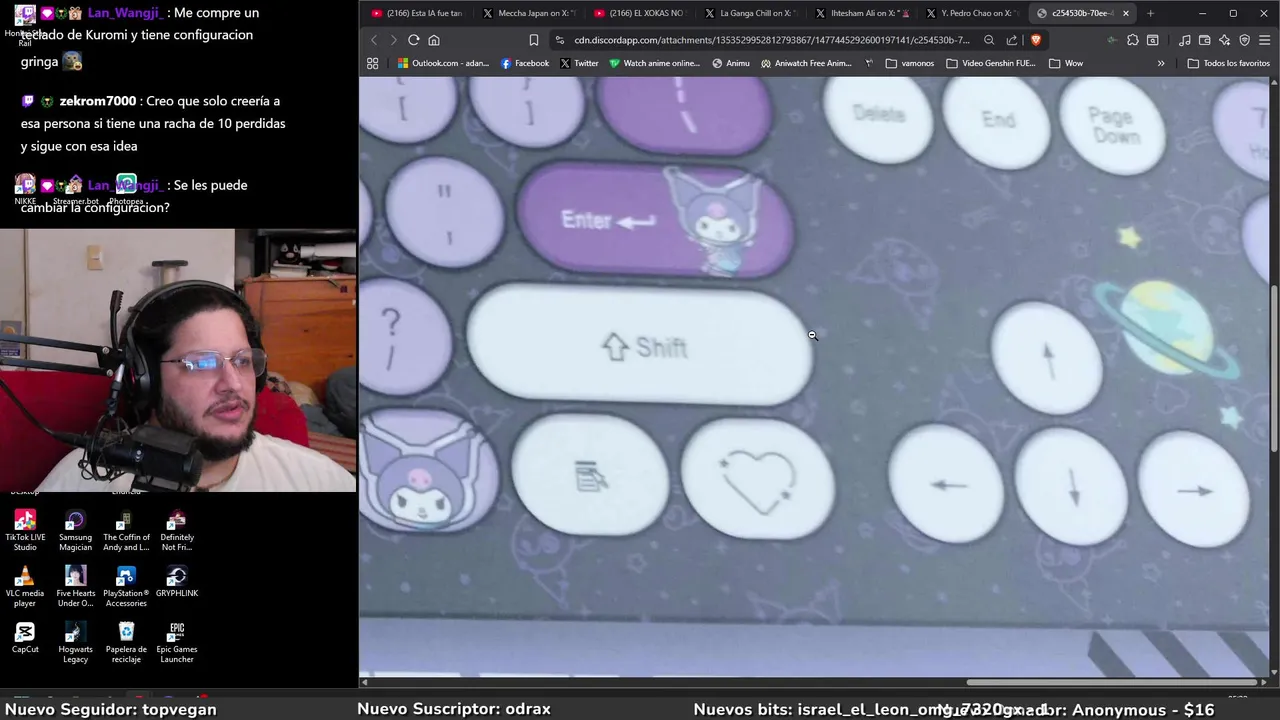Image resolution: width=1280 pixels, height=720 pixels.
Task: Open the apps grid icon in bookmarks bar
Action: click(x=373, y=63)
